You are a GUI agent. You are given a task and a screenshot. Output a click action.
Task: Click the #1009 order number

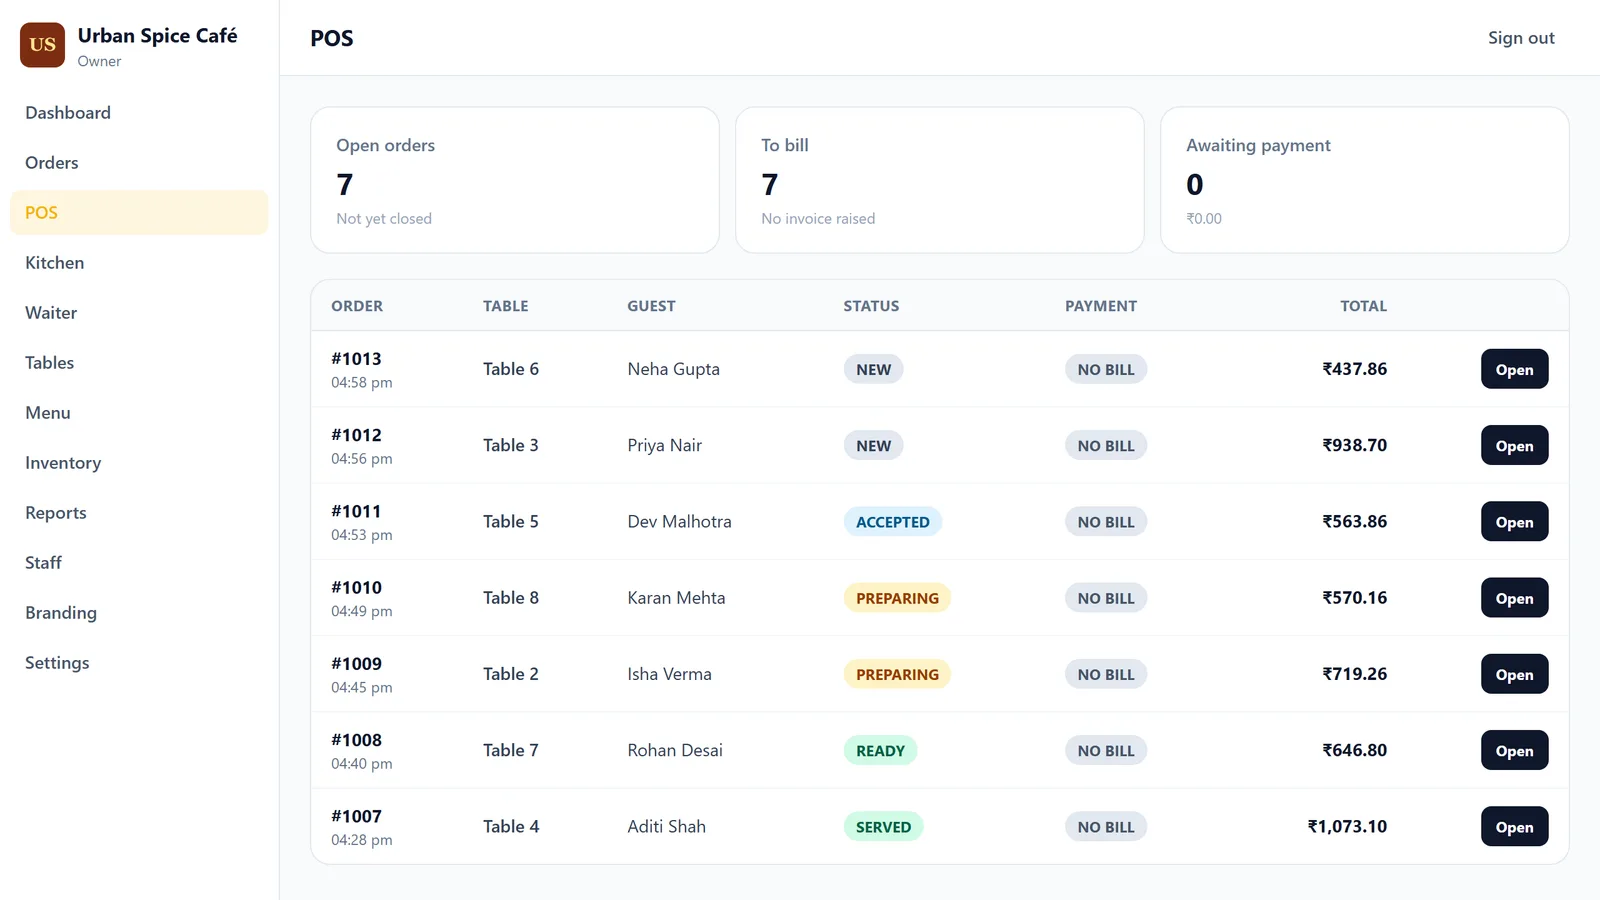356,664
